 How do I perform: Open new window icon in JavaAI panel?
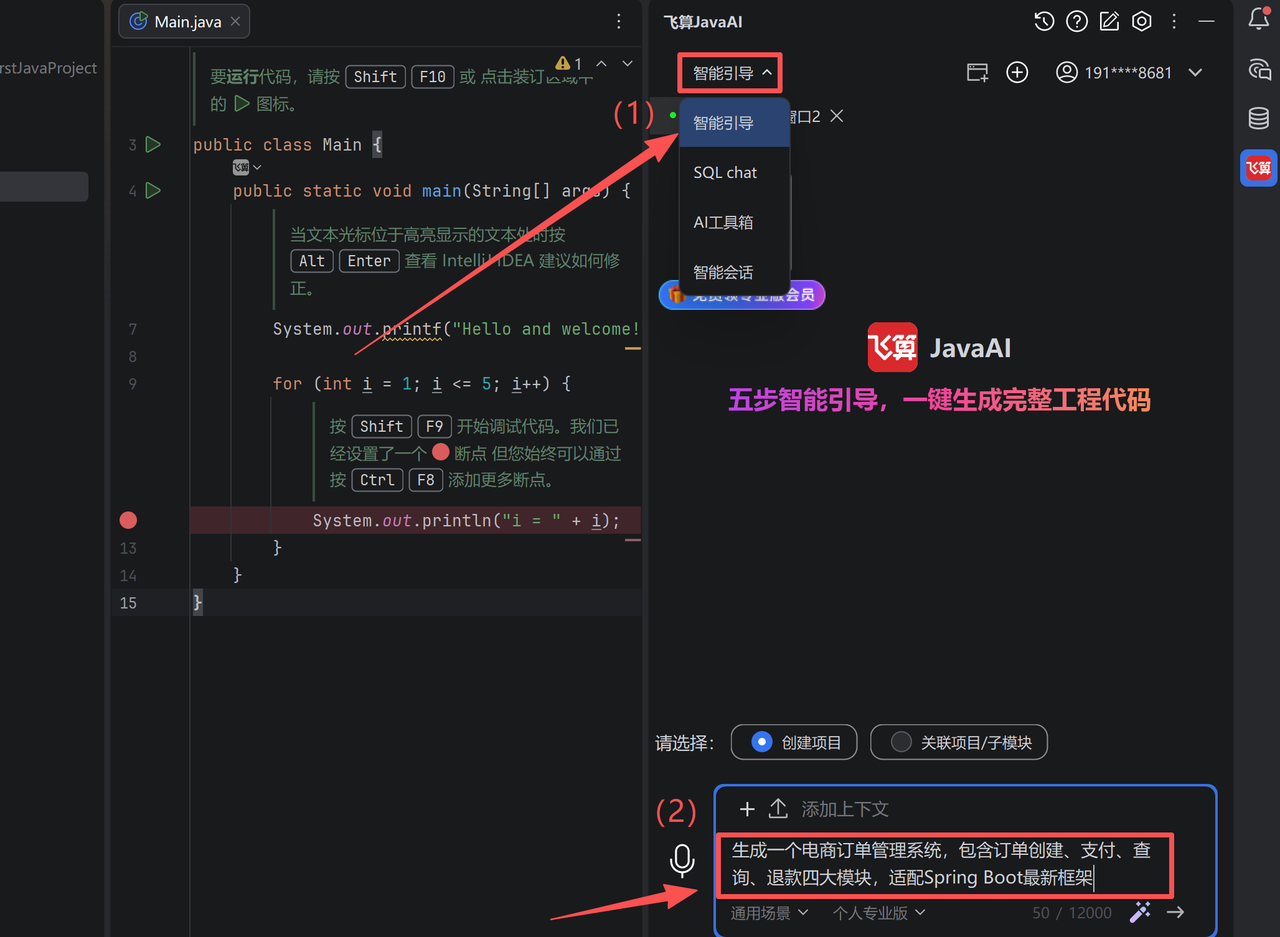pos(977,72)
